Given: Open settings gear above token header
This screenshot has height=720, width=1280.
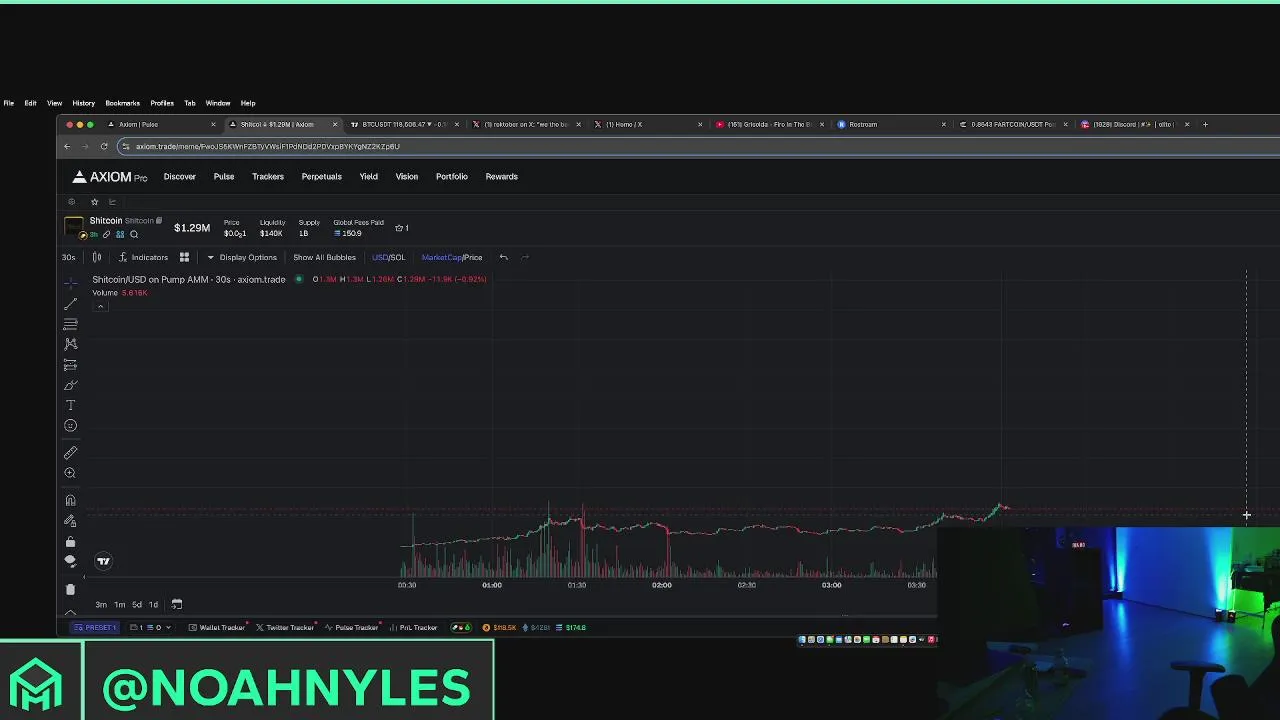Looking at the screenshot, I should (x=71, y=202).
